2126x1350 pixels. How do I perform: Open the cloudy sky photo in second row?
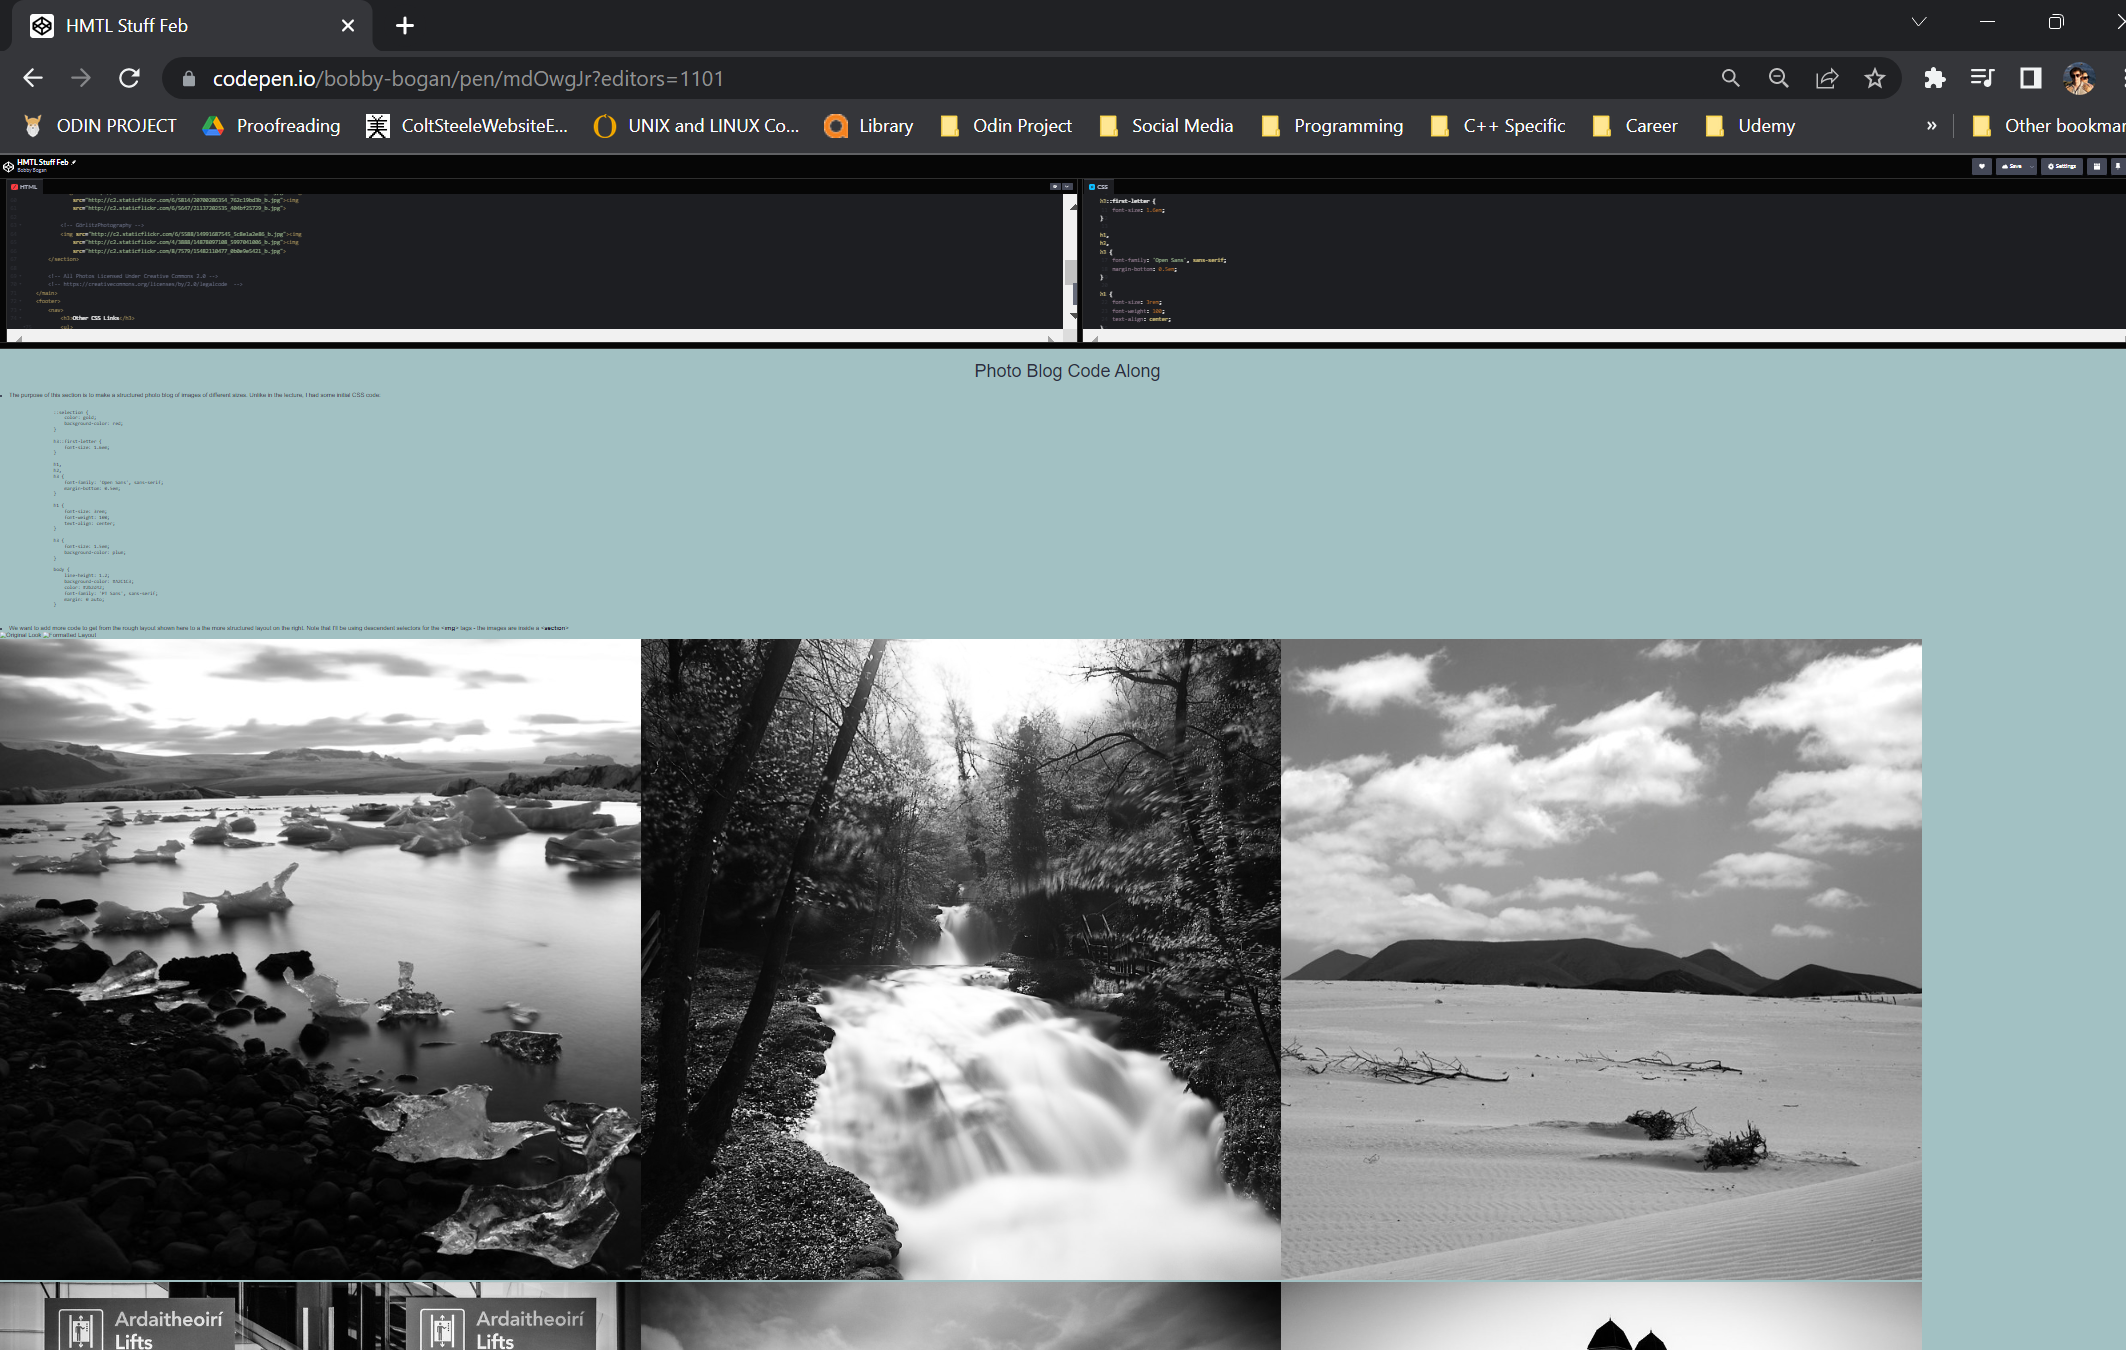click(960, 1316)
